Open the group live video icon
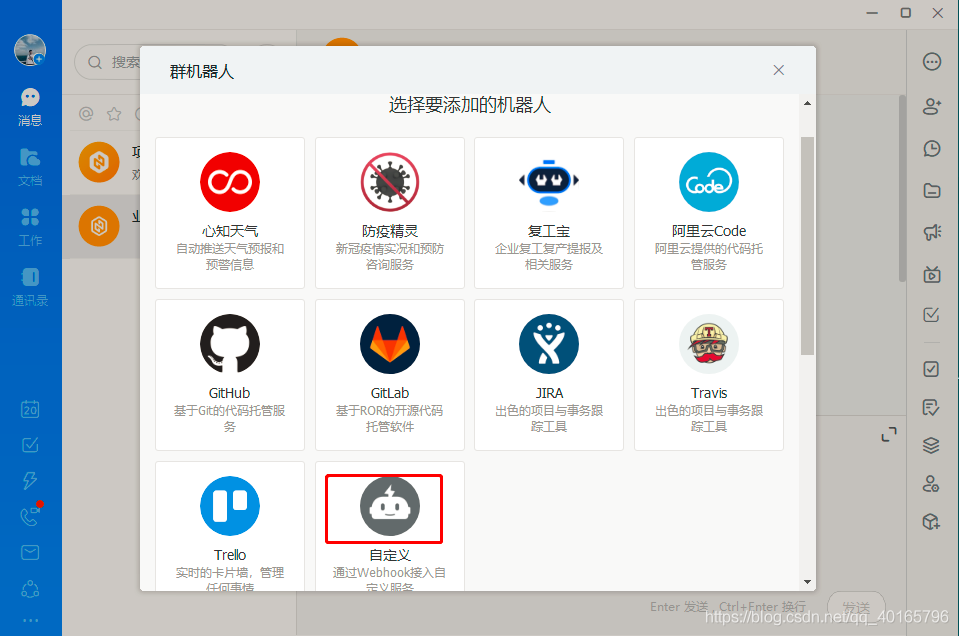 click(931, 274)
